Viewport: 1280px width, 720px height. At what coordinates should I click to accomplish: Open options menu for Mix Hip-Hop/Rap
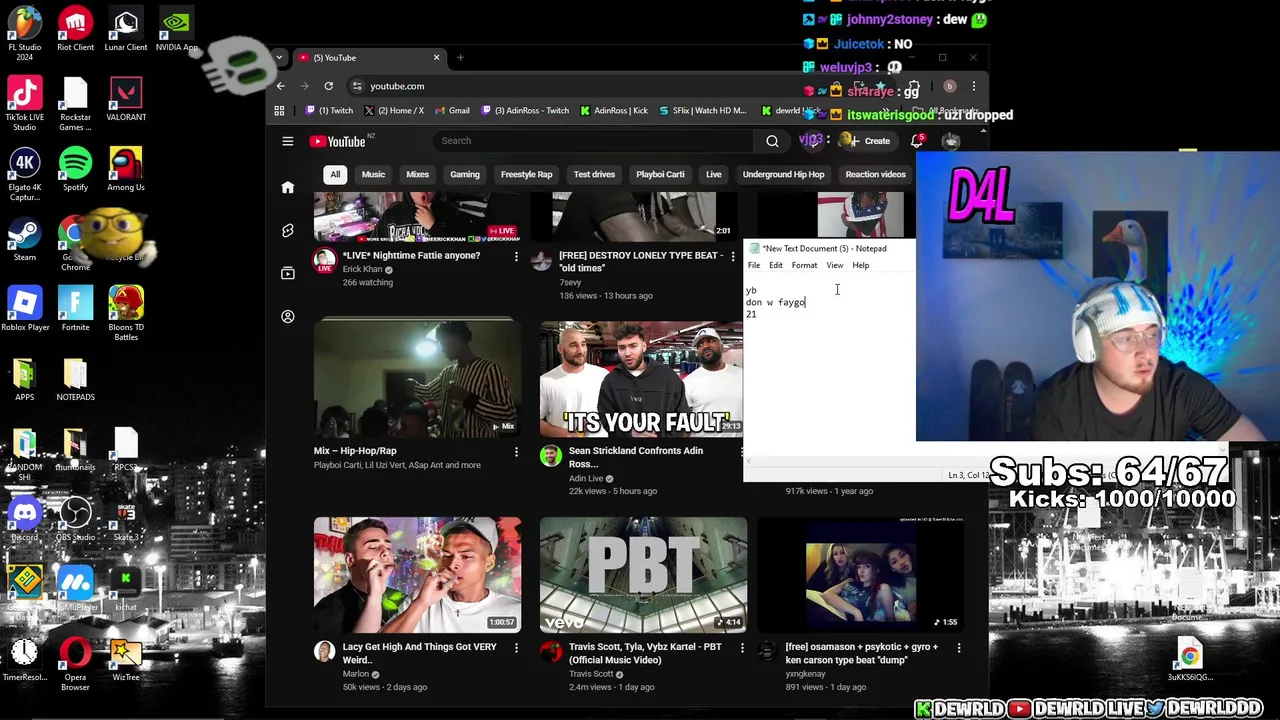[516, 452]
